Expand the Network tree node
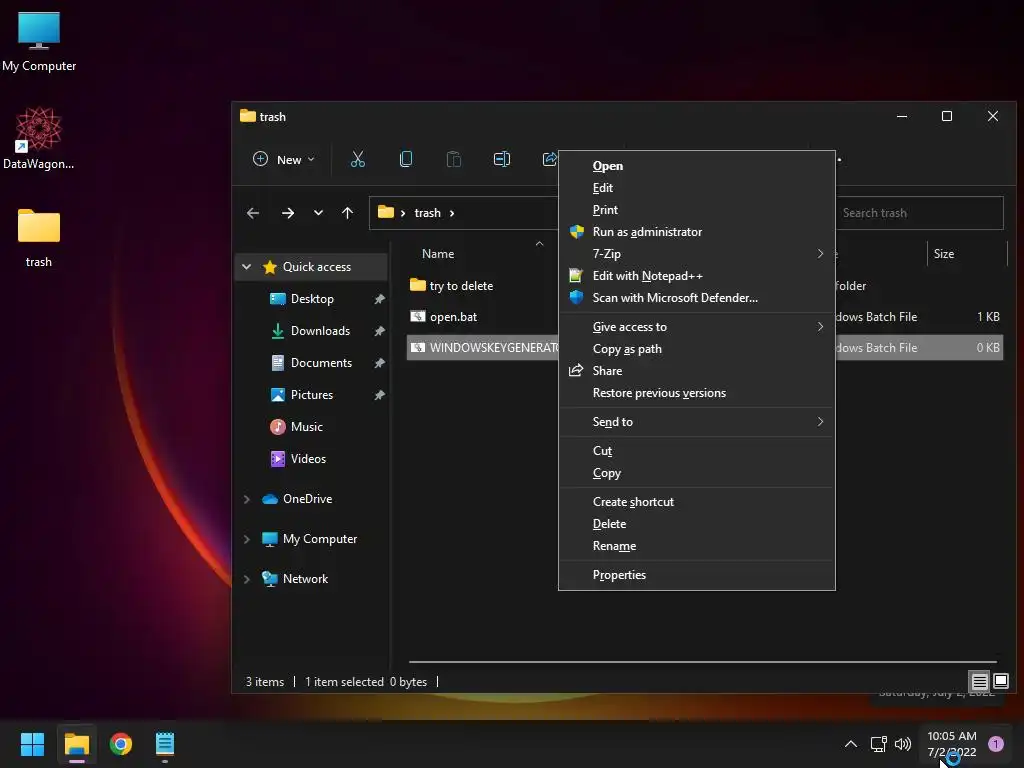 coord(246,579)
